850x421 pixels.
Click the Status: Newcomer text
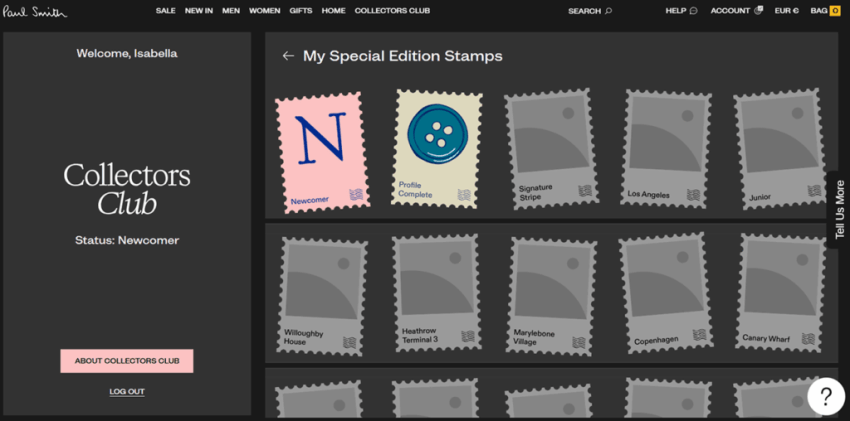tap(127, 240)
